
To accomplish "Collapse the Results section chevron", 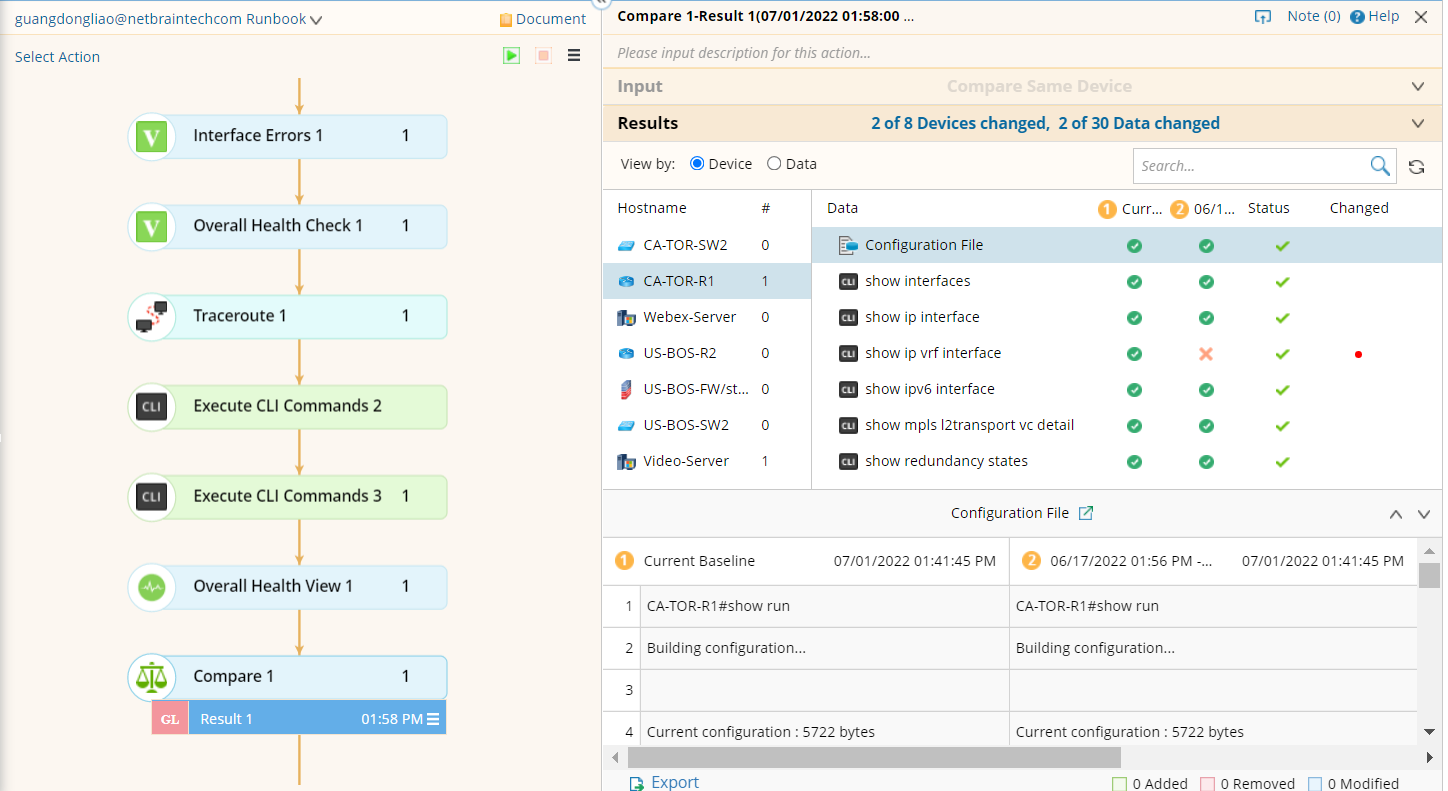I will (1417, 124).
